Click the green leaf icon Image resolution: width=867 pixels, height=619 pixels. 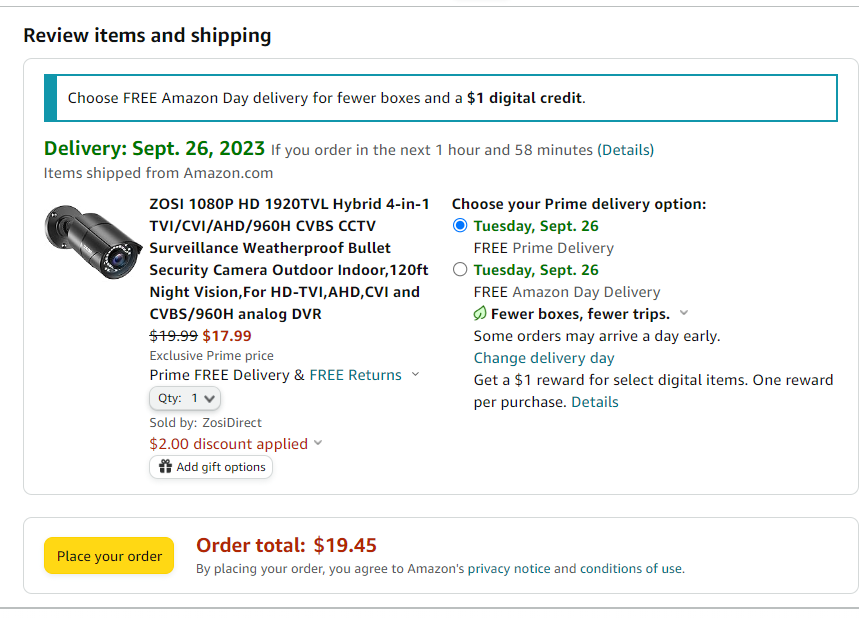tap(480, 314)
